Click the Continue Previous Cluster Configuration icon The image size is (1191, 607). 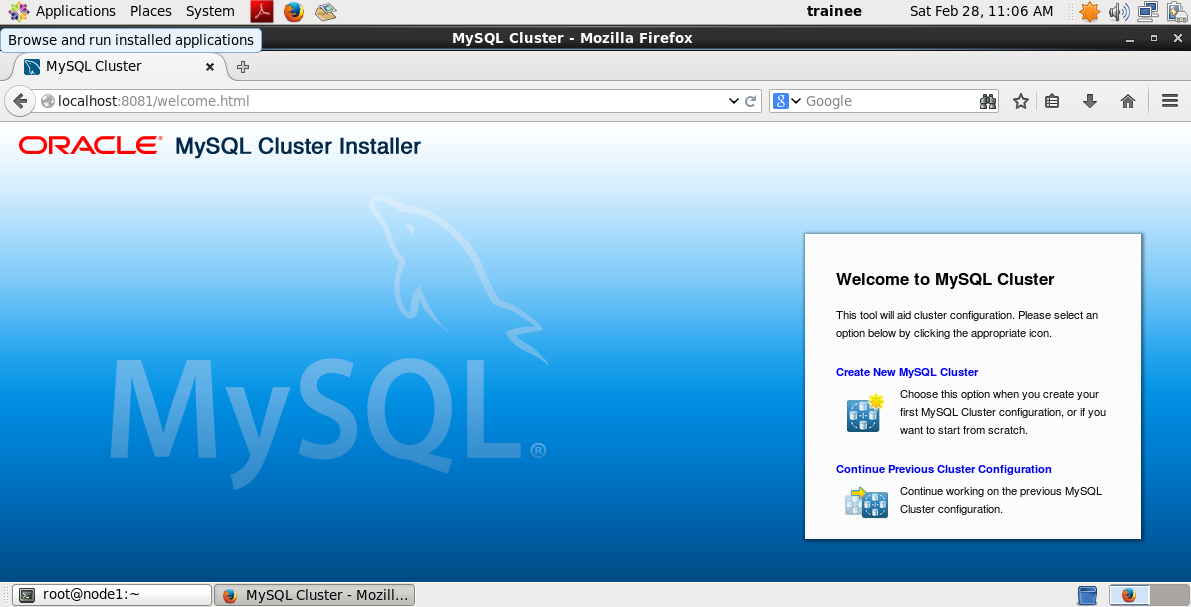(866, 501)
